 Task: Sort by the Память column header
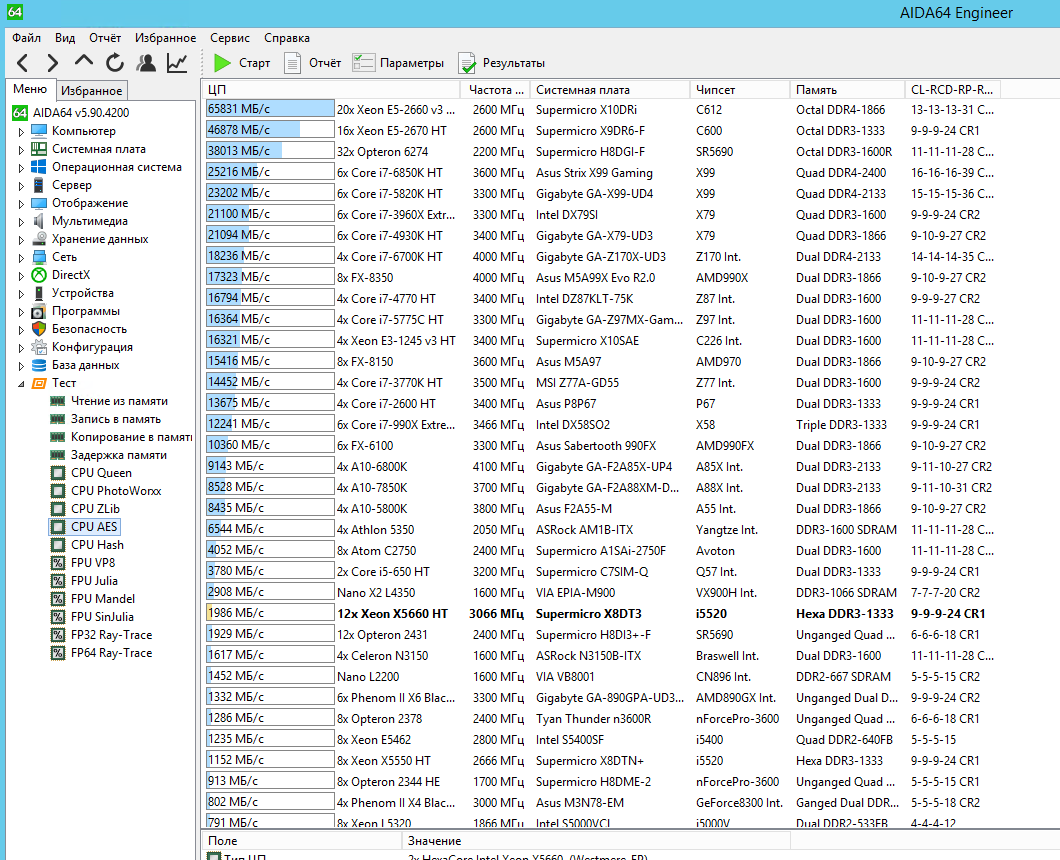click(x=848, y=89)
